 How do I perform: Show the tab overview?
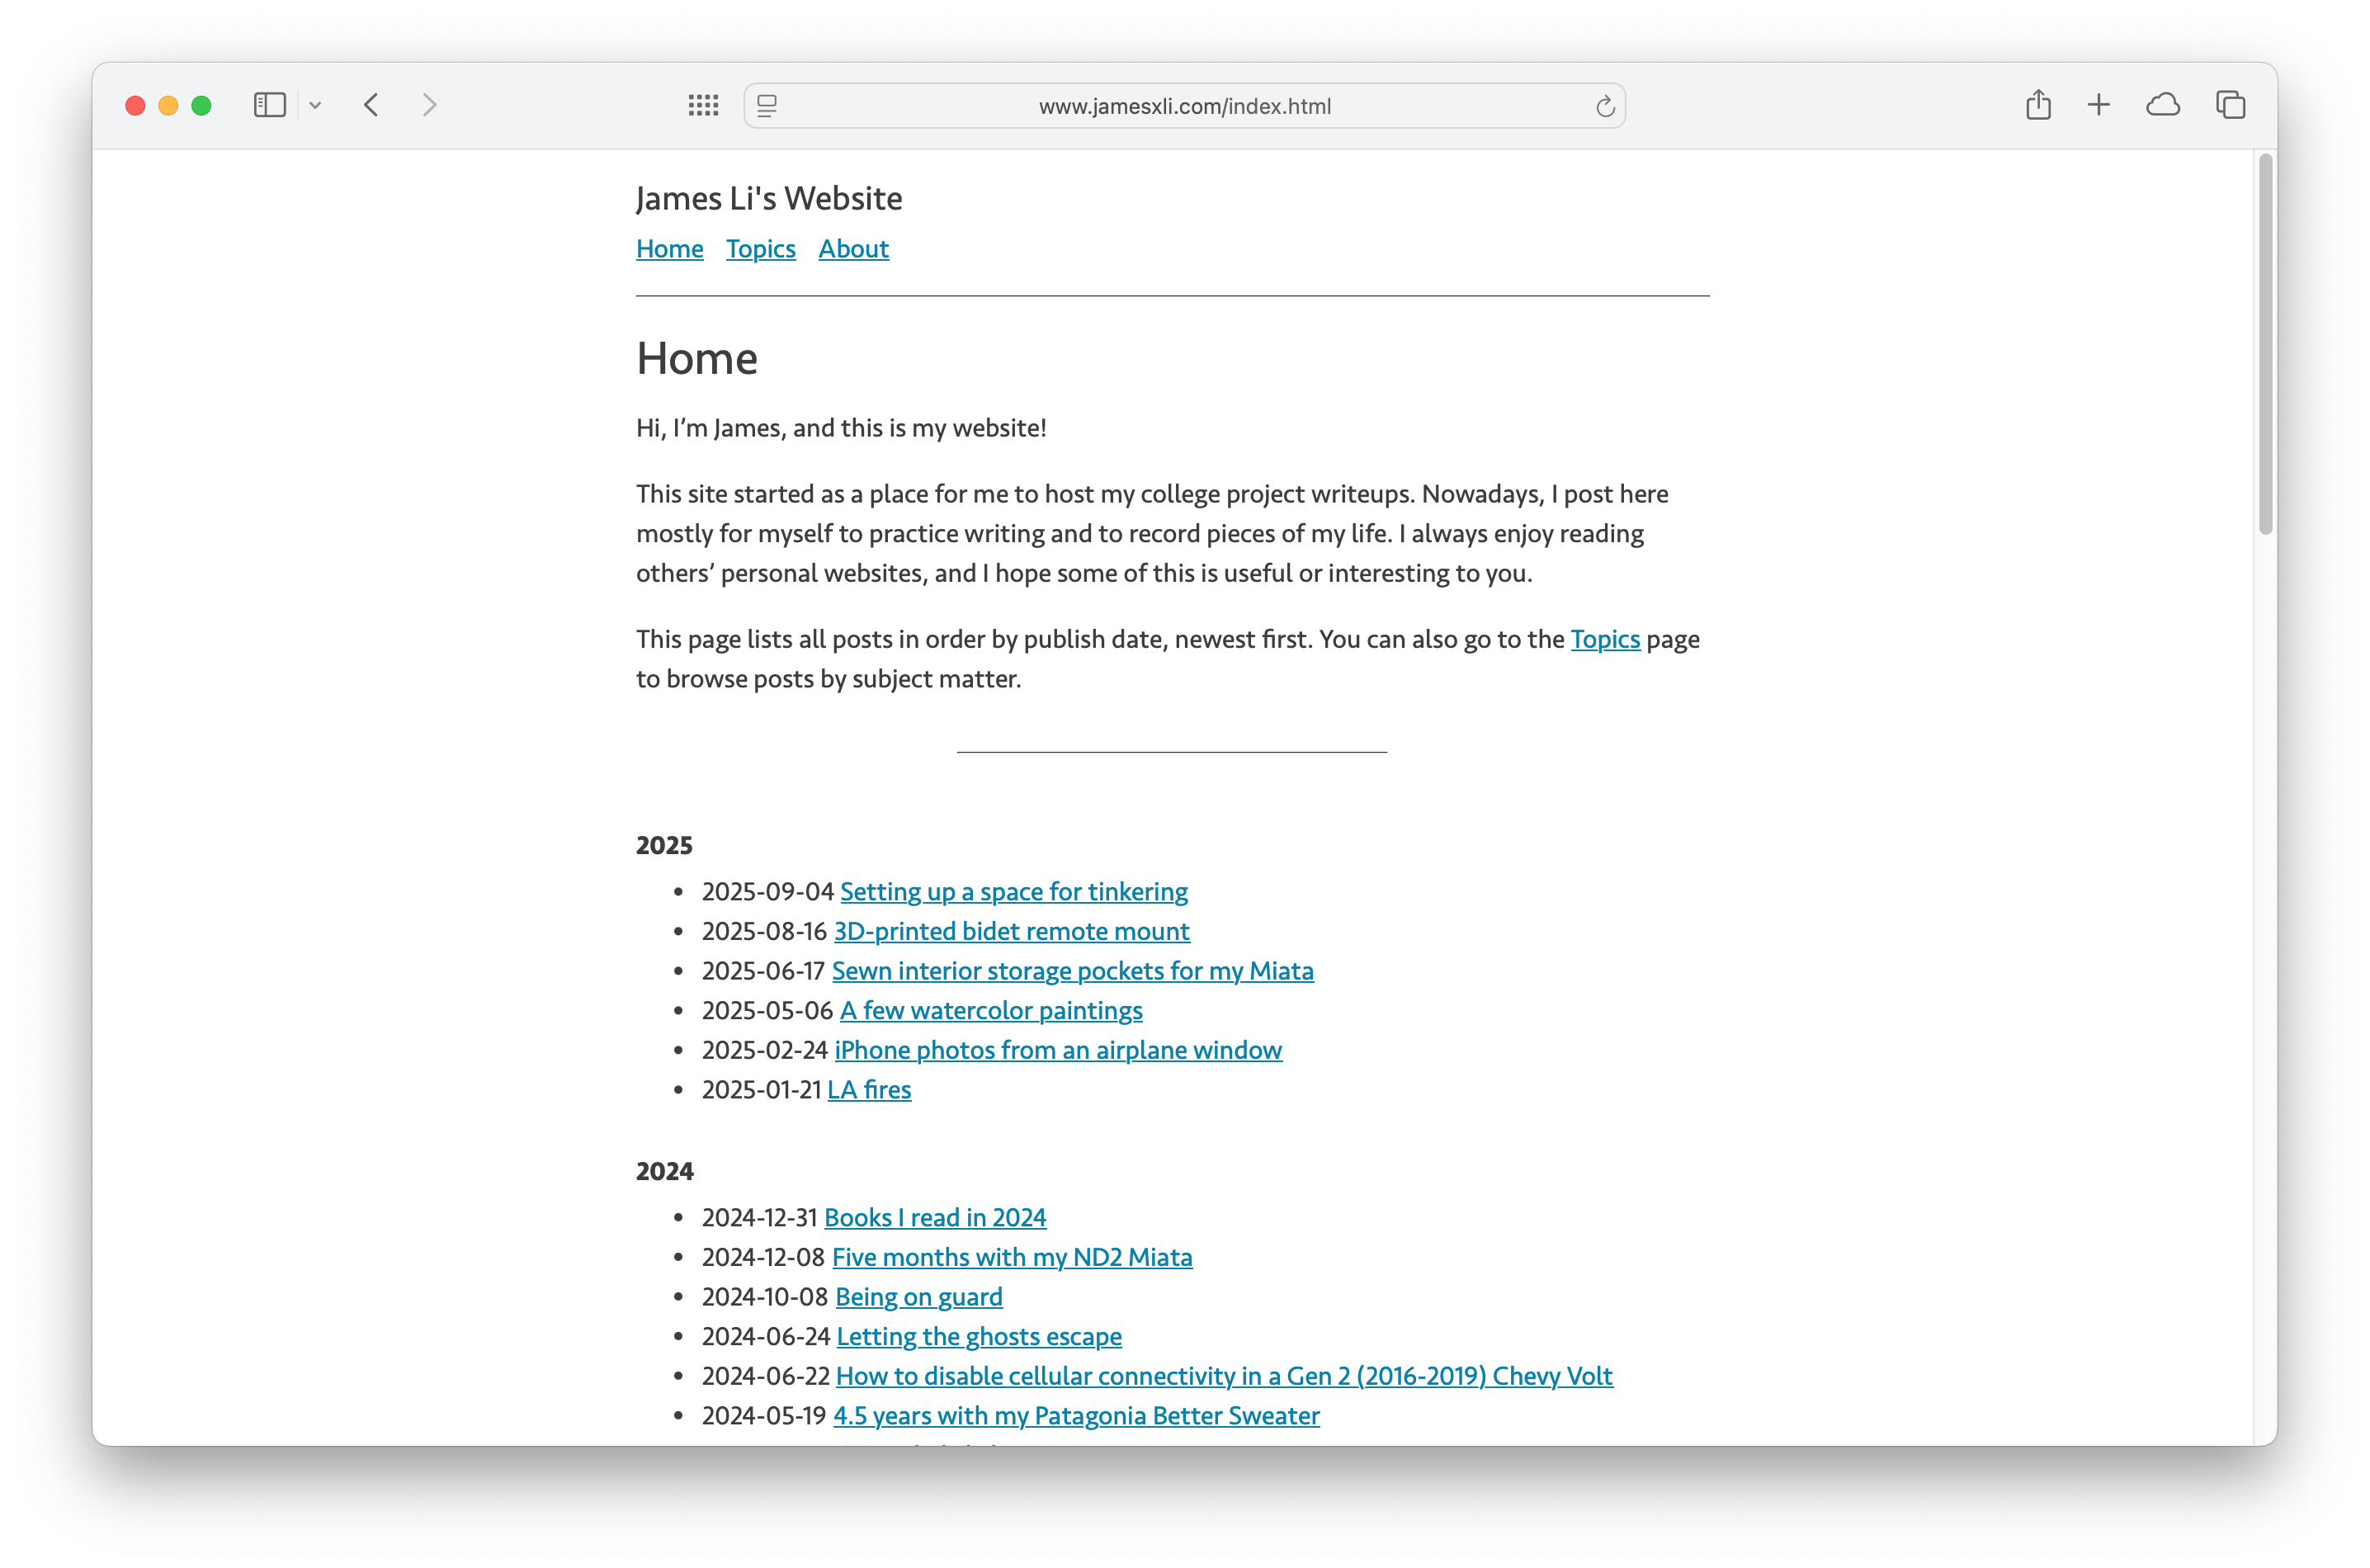[2230, 105]
